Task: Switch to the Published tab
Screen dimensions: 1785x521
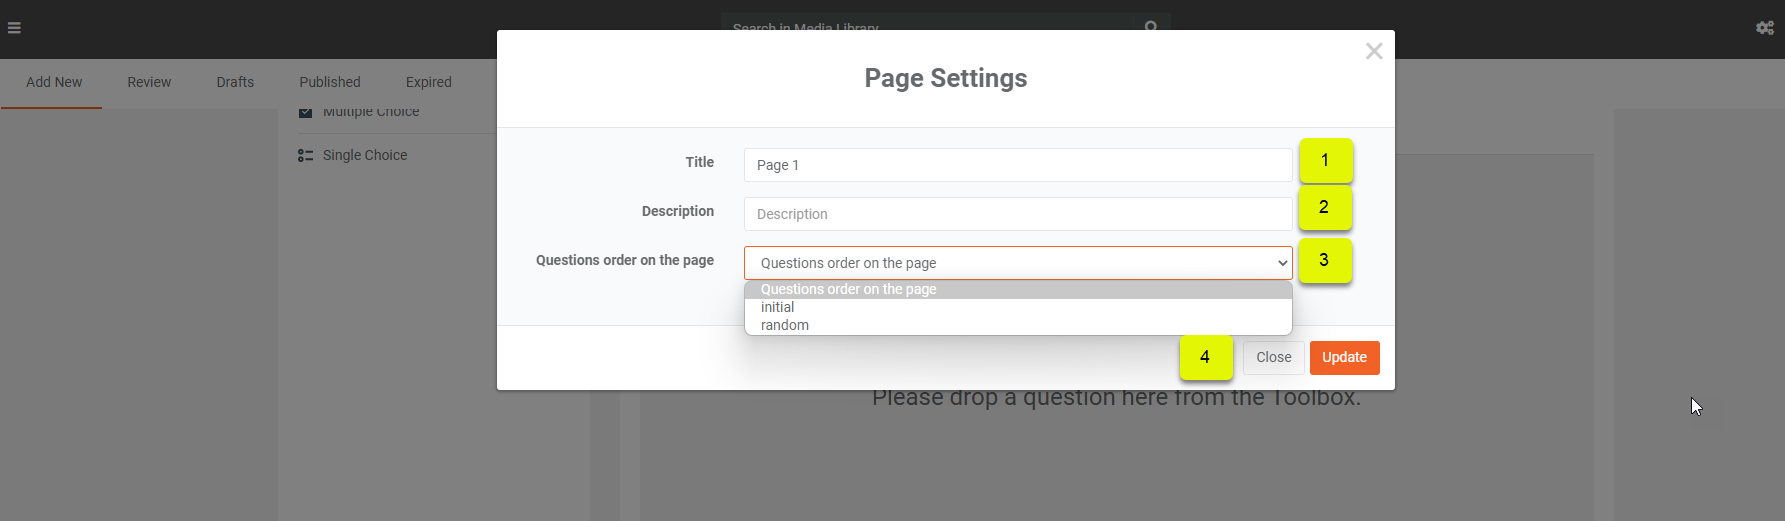Action: click(330, 82)
